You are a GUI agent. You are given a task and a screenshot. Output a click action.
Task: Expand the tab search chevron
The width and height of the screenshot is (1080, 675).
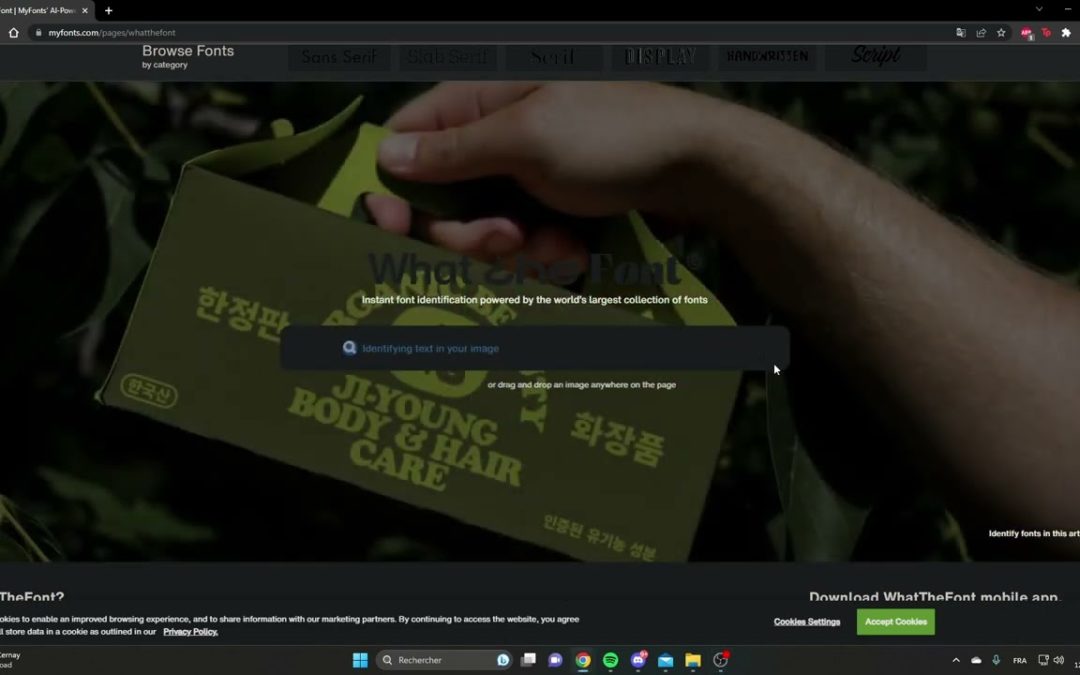click(x=1039, y=9)
